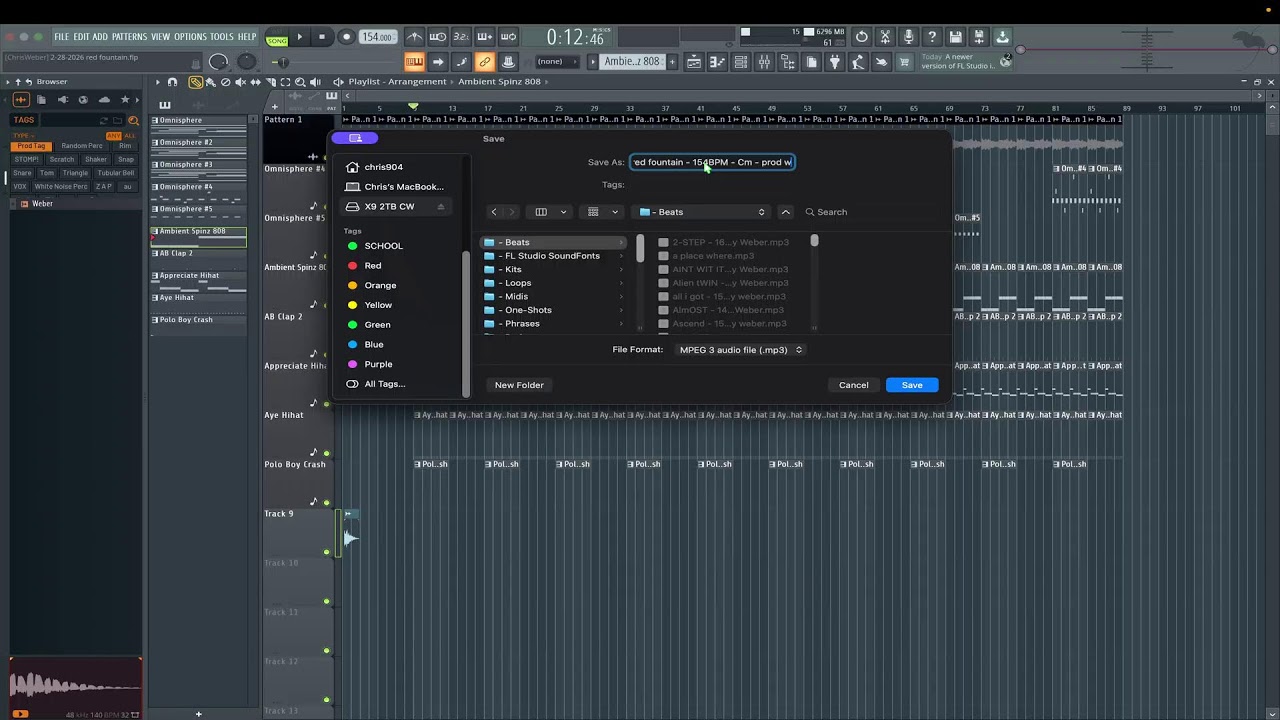Click the FL Studio stop button
This screenshot has width=1280, height=720.
click(x=322, y=37)
